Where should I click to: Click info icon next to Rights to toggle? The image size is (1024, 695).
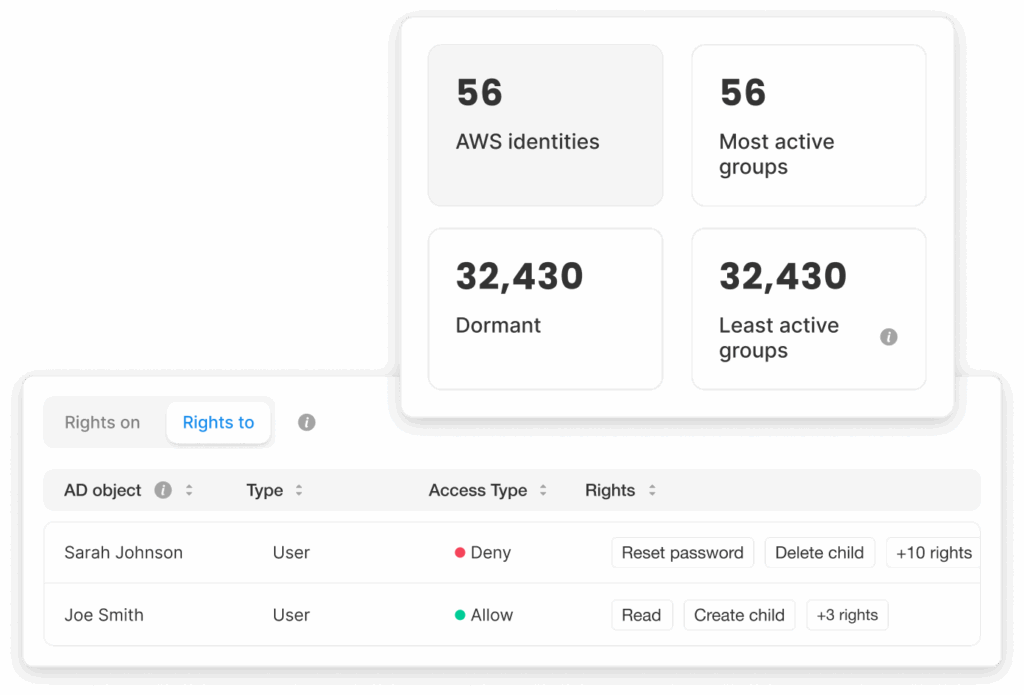coord(307,423)
